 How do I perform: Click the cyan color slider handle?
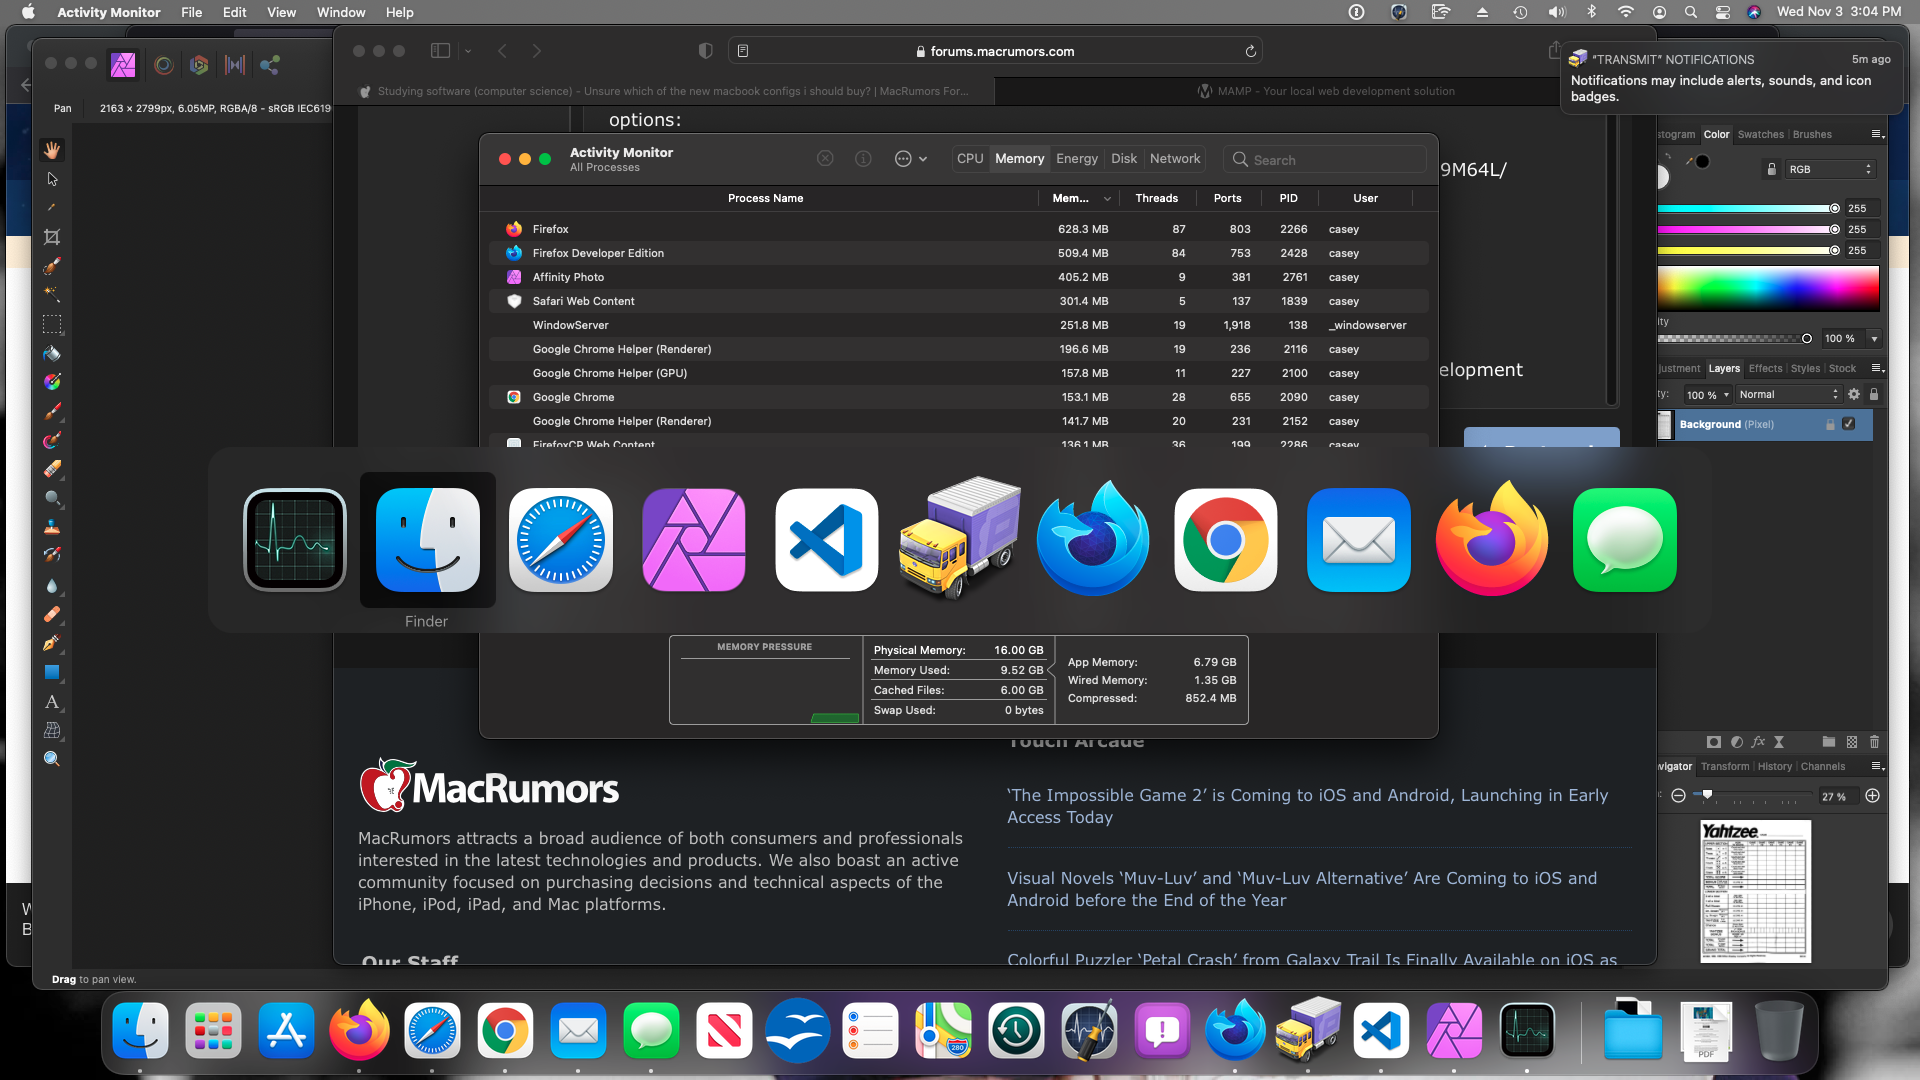coord(1834,208)
